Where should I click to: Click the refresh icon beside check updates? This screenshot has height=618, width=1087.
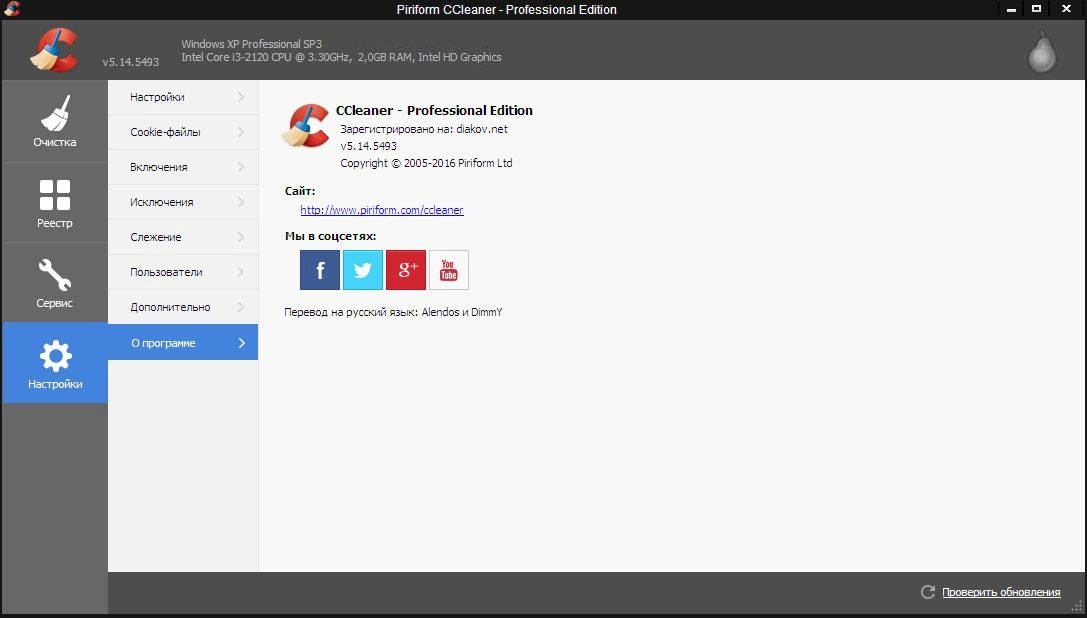pos(928,592)
